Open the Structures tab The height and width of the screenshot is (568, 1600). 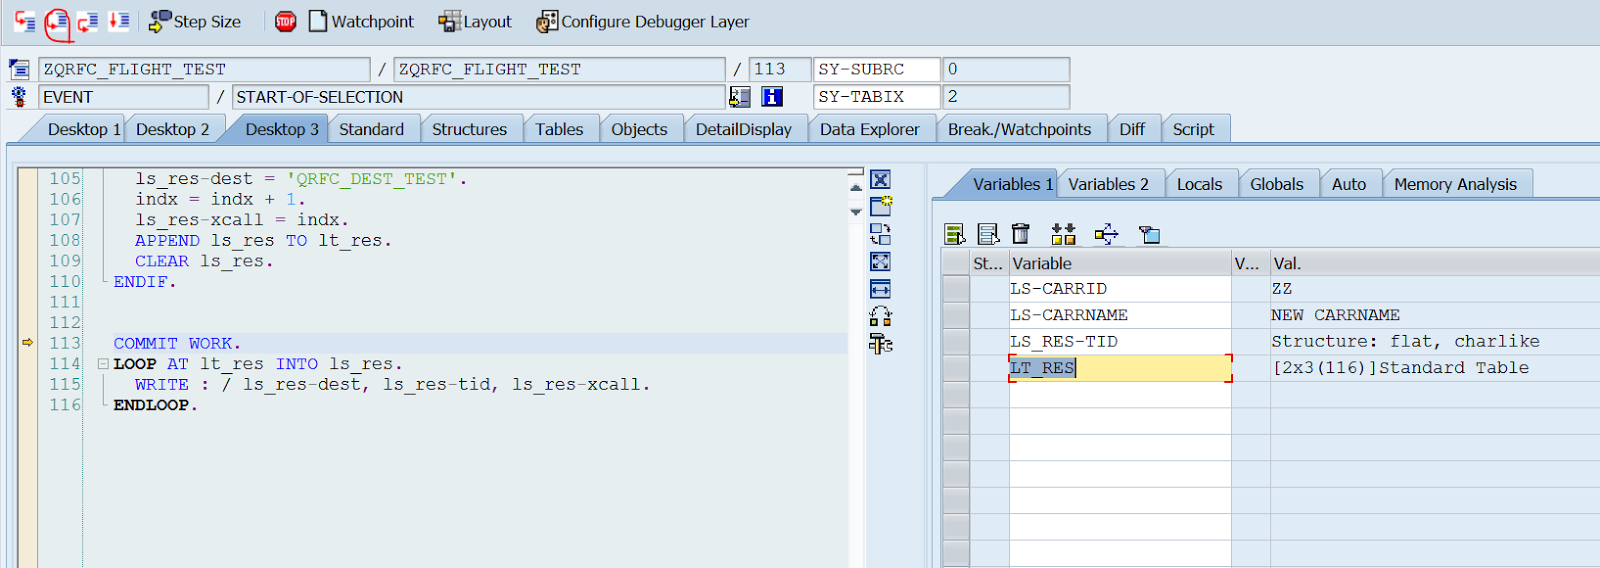[x=469, y=129]
